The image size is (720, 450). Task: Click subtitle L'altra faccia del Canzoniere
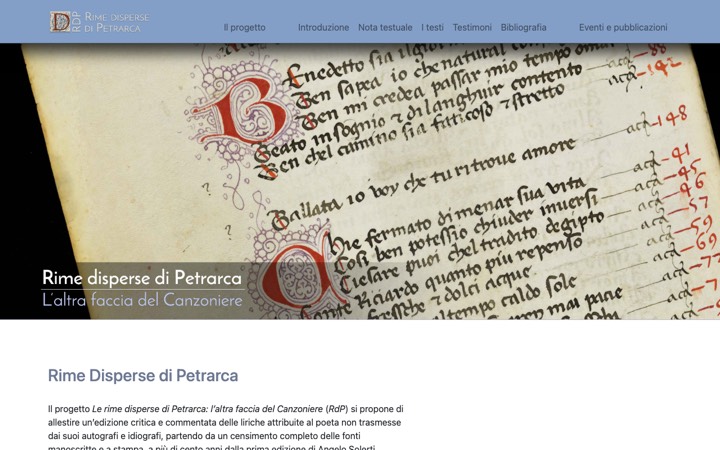(142, 300)
